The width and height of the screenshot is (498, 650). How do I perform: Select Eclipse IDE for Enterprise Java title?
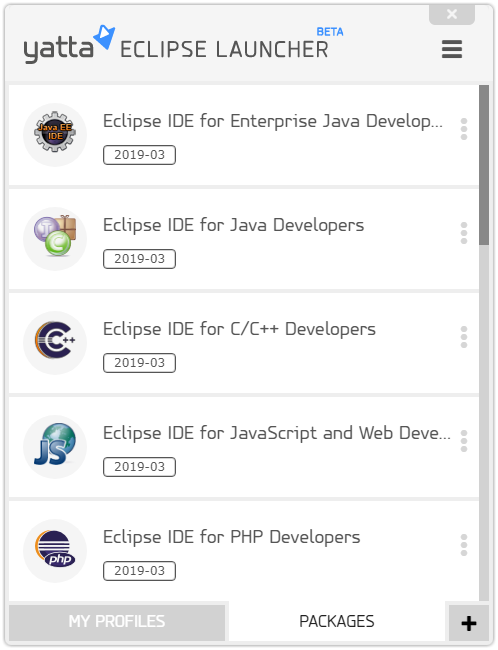click(x=273, y=121)
